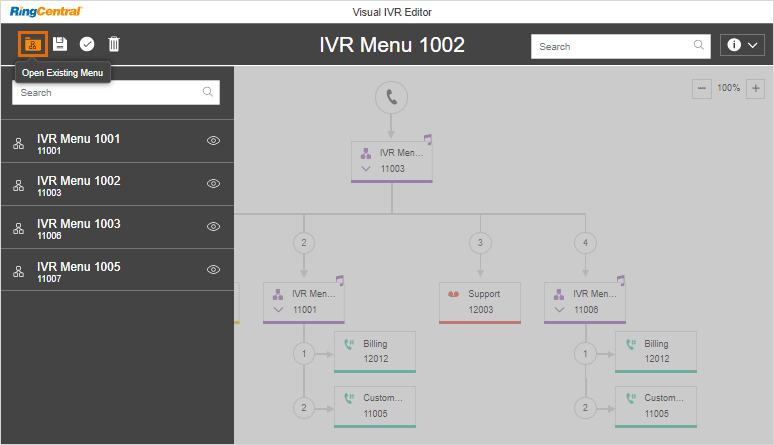Click the Delete trash can icon
Screen dimensions: 774x445
click(x=114, y=45)
